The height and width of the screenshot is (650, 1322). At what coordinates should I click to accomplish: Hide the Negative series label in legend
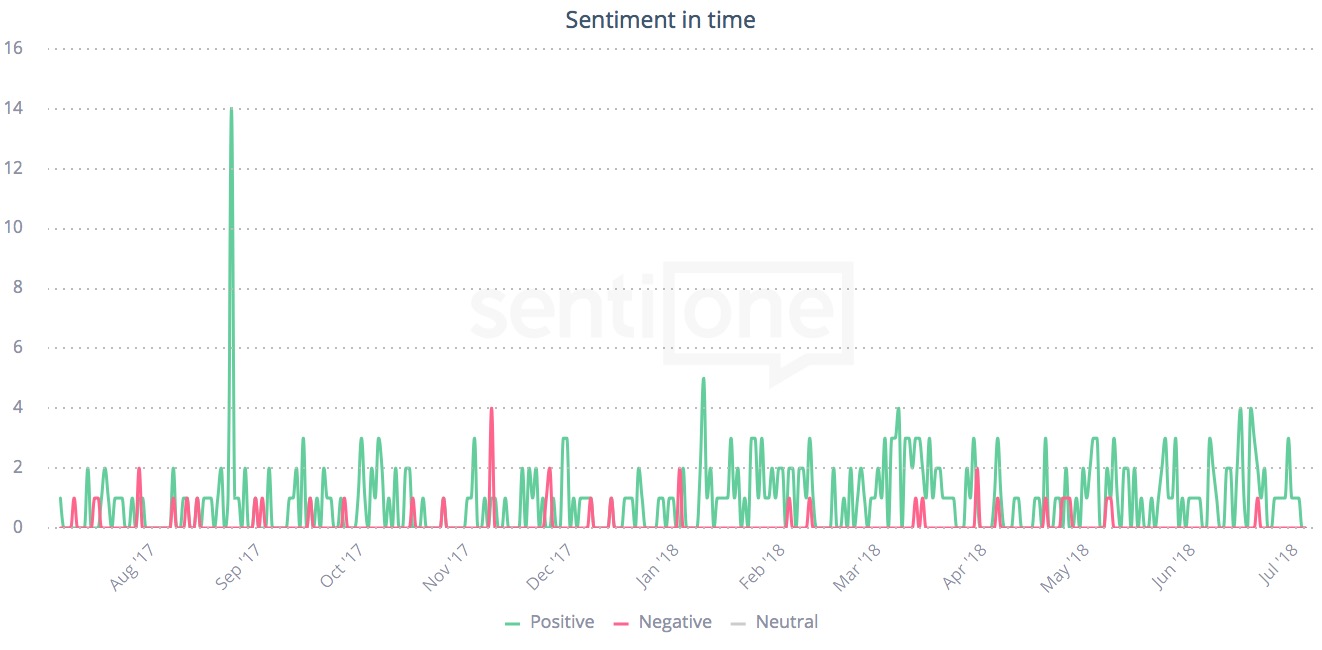coord(675,622)
